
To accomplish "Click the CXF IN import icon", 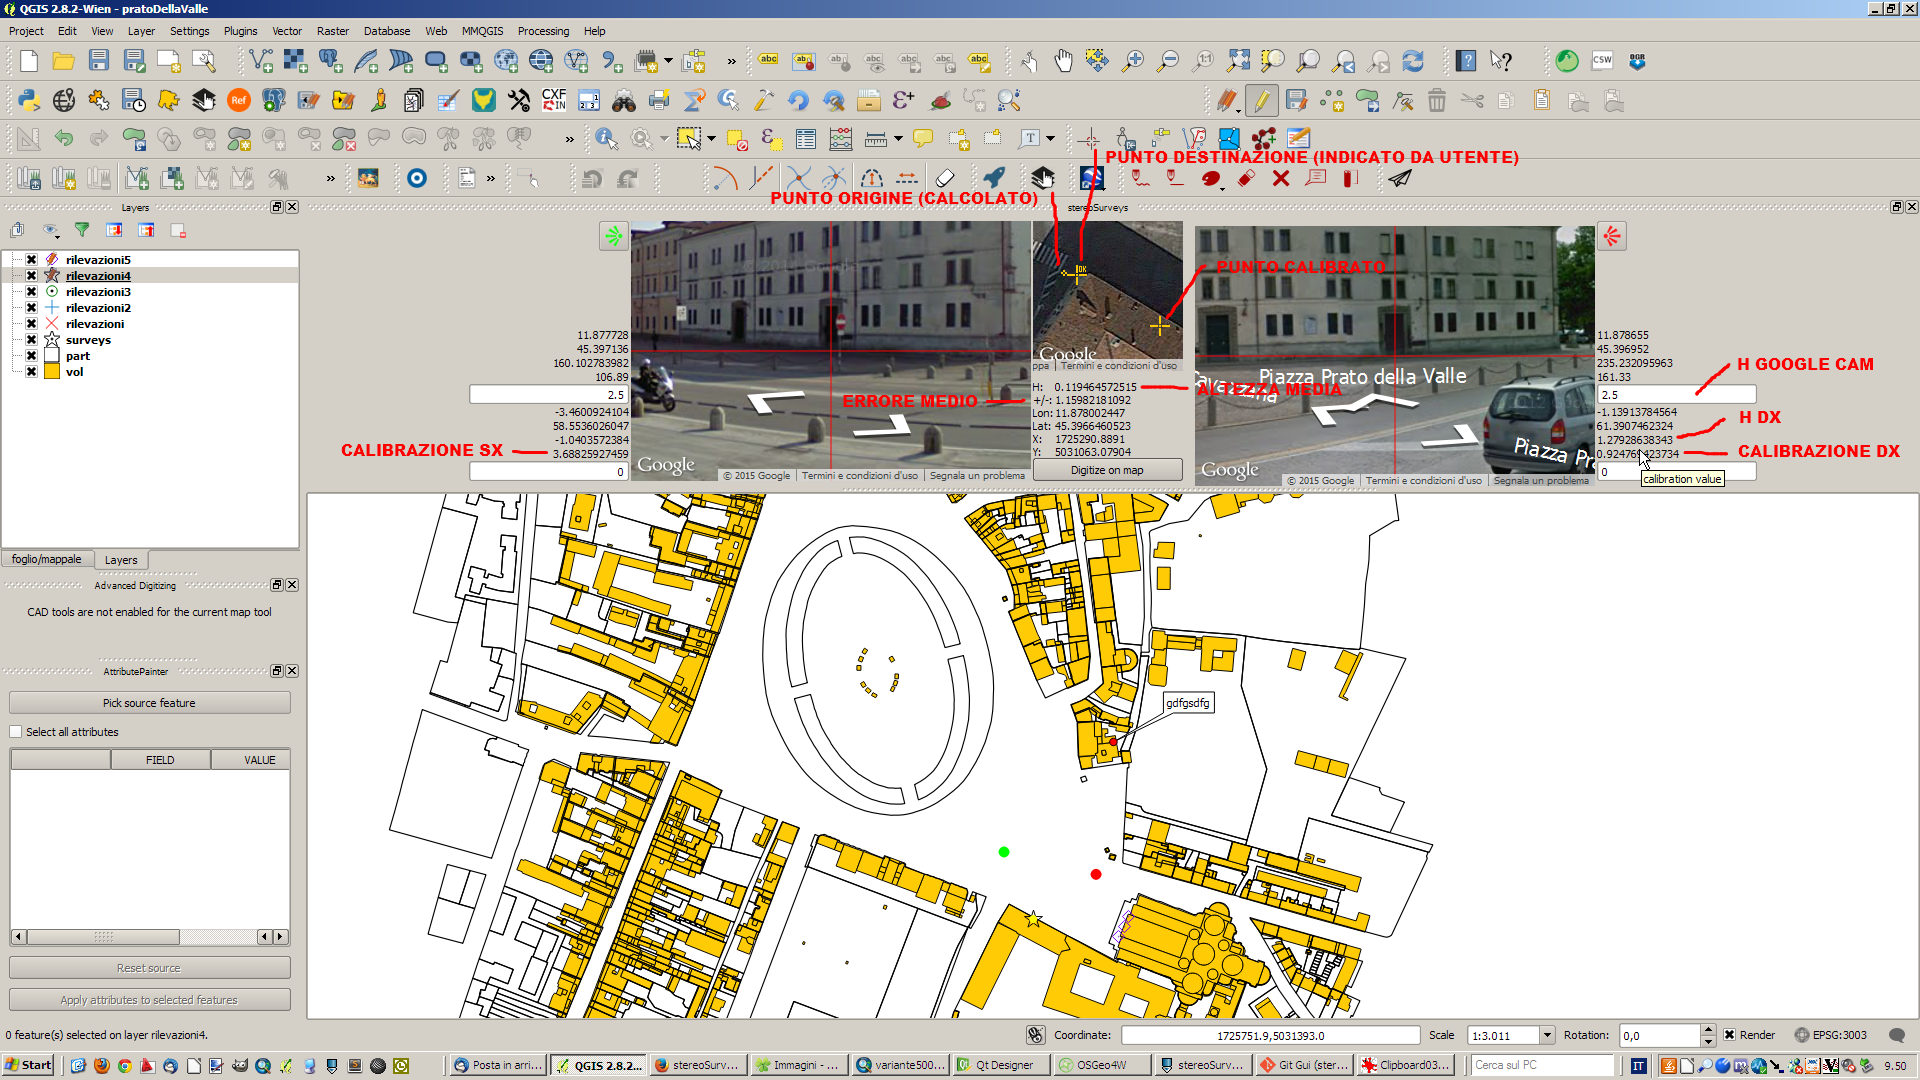I will pyautogui.click(x=554, y=100).
